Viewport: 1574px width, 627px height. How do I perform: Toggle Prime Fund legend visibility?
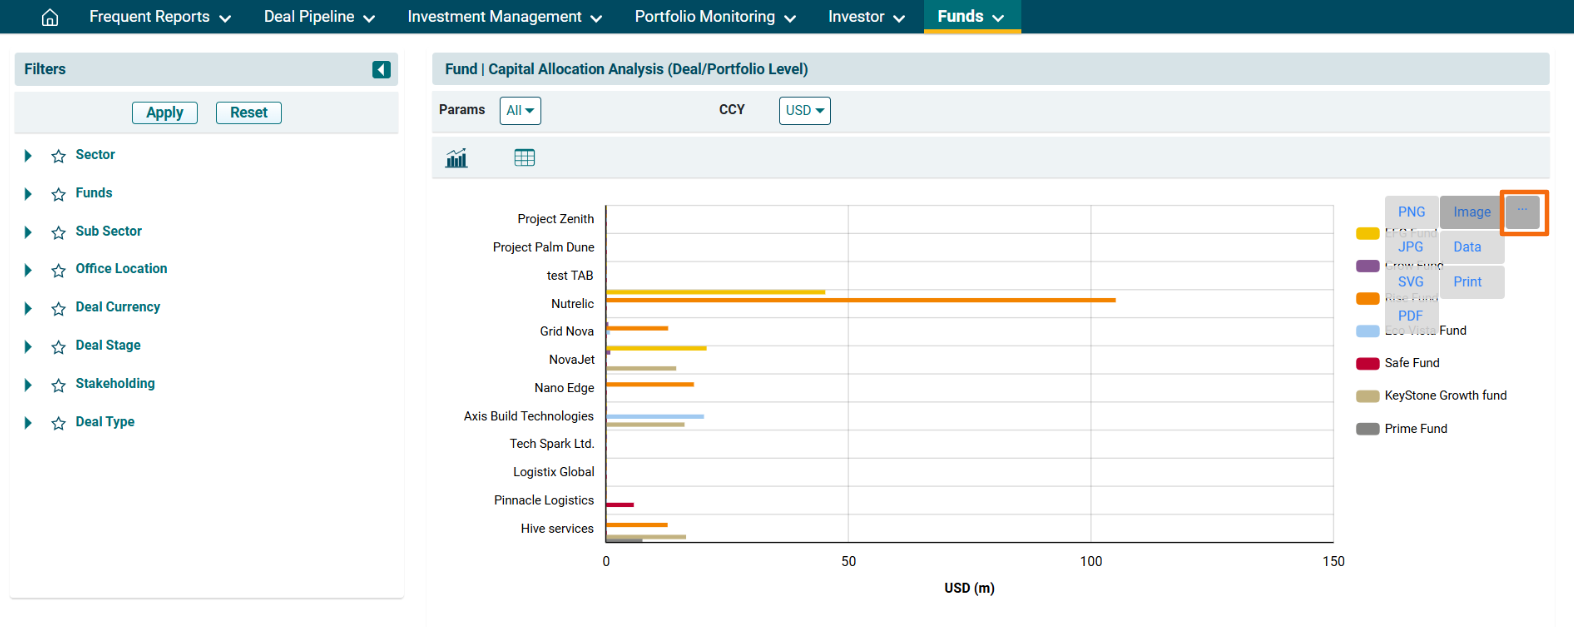(x=1415, y=429)
